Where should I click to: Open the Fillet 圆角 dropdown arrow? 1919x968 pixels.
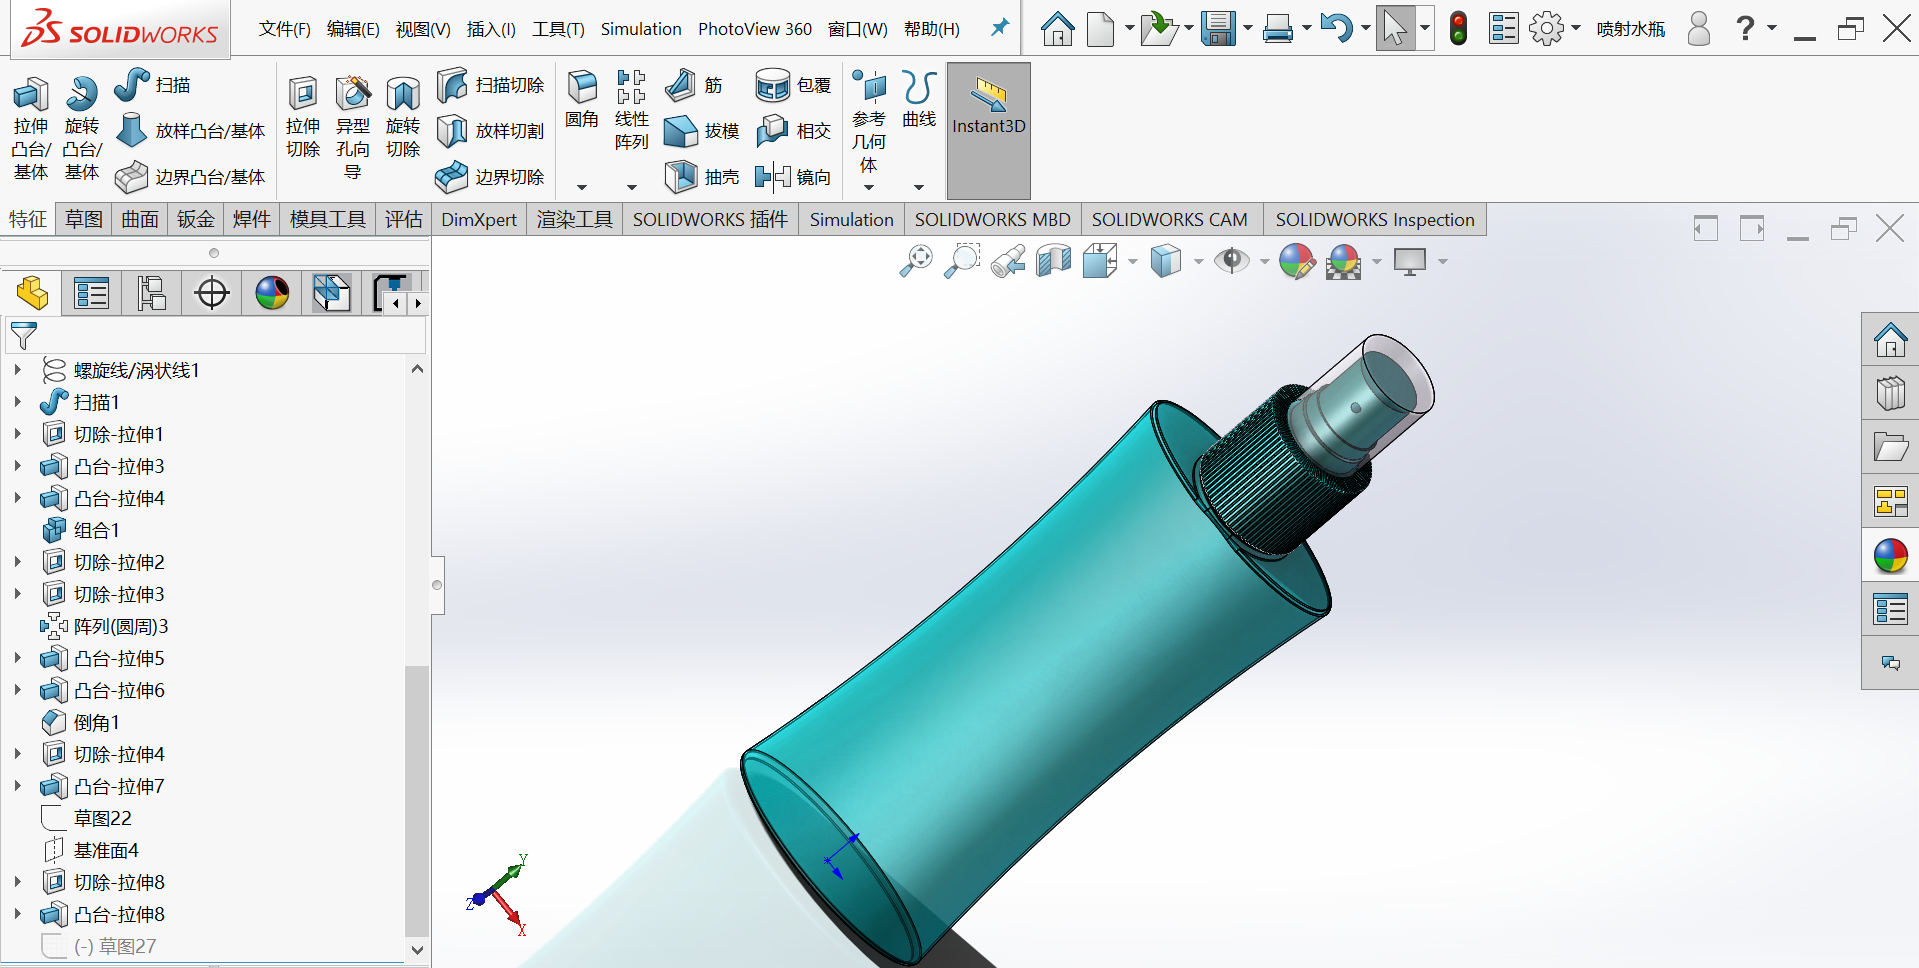[581, 187]
